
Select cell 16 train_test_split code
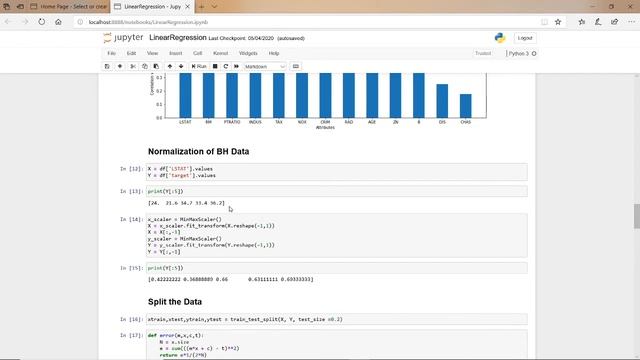[336, 319]
